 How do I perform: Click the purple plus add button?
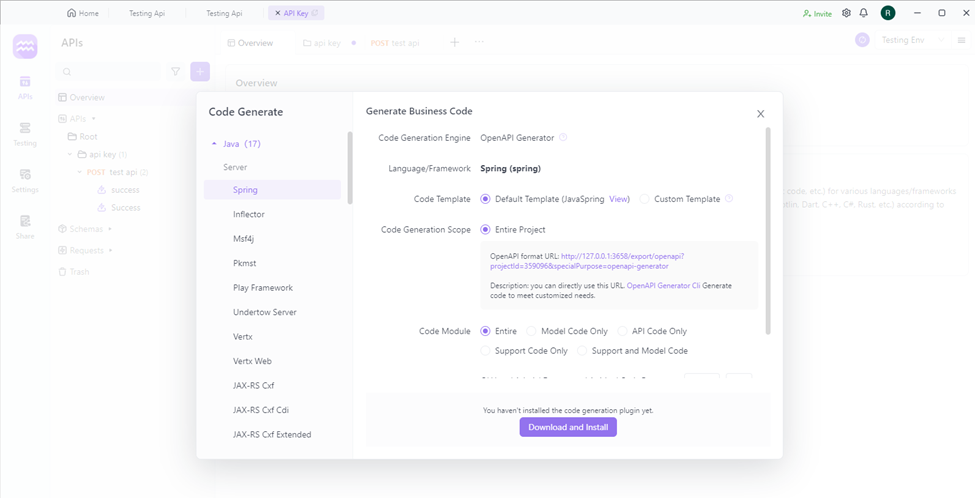200,72
